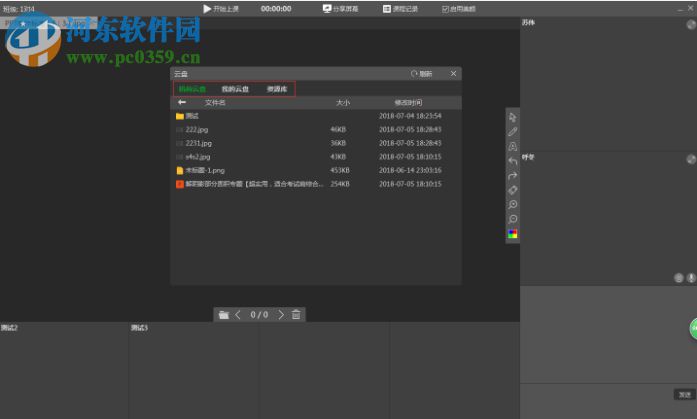Viewport: 697px width, 419px height.
Task: Click the round icon on top right video panel
Action: (x=691, y=24)
